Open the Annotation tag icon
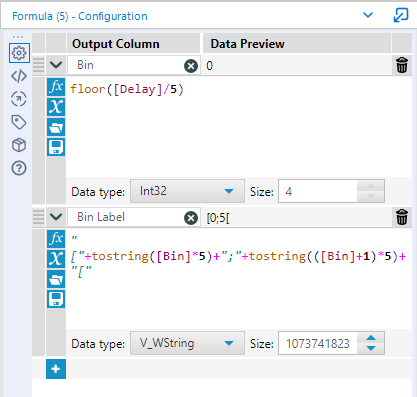The width and height of the screenshot is (417, 397). click(x=19, y=122)
